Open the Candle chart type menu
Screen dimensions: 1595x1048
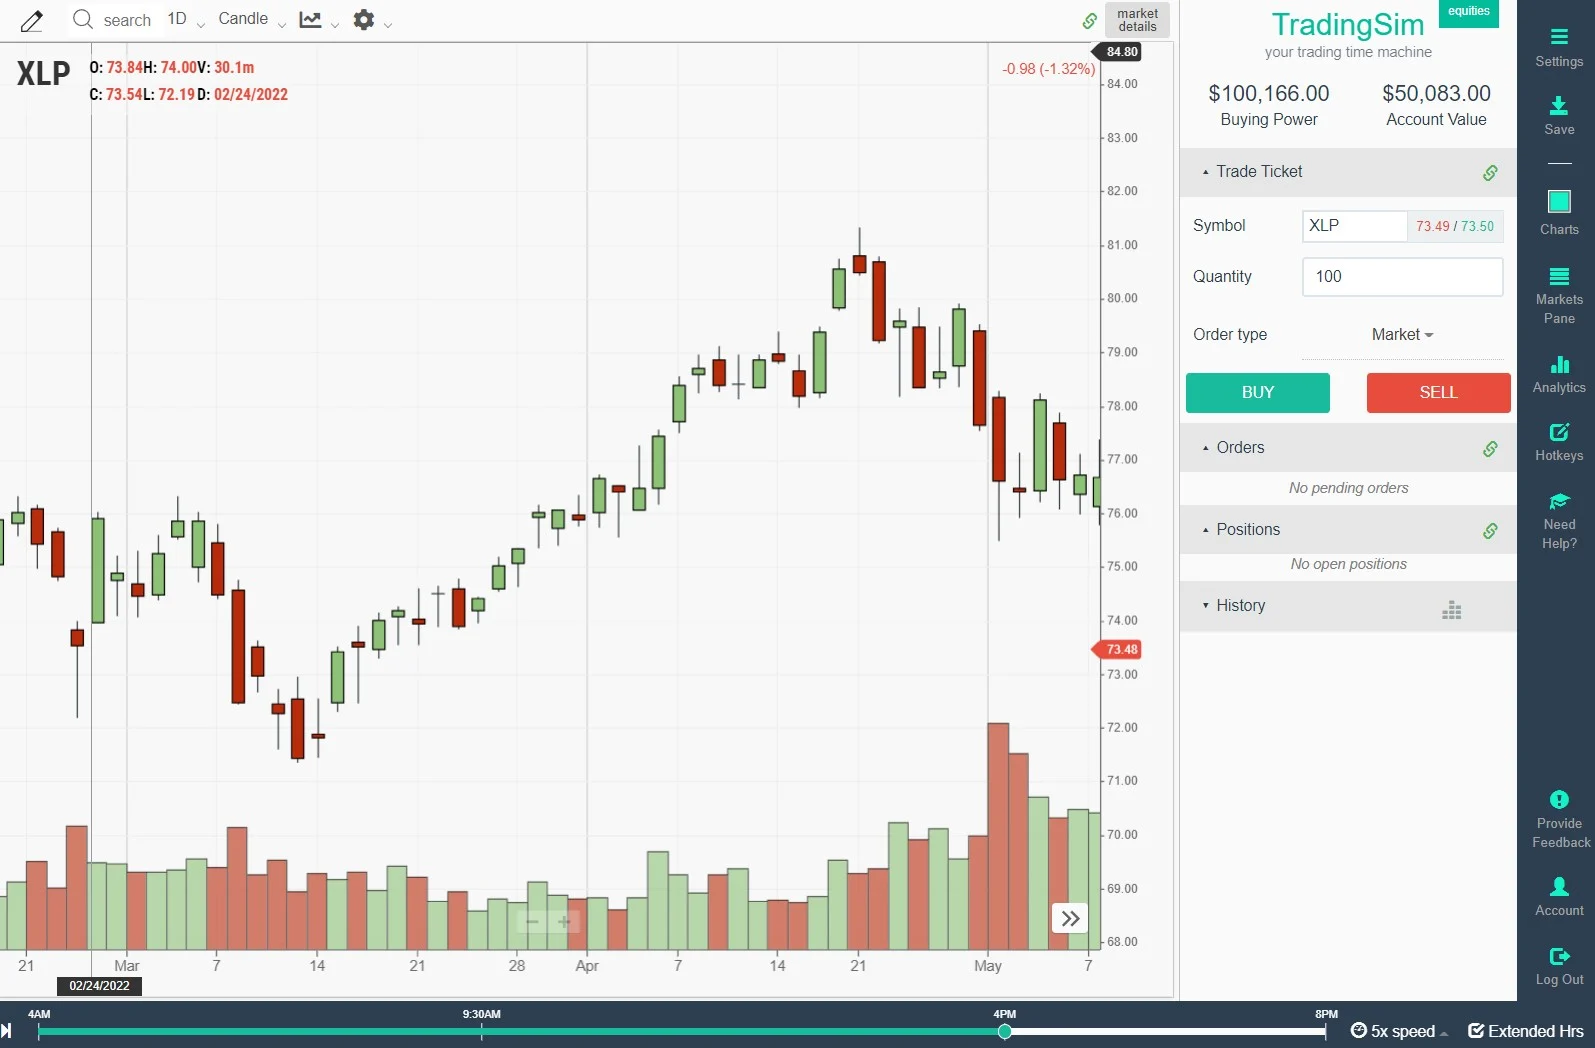pos(251,20)
